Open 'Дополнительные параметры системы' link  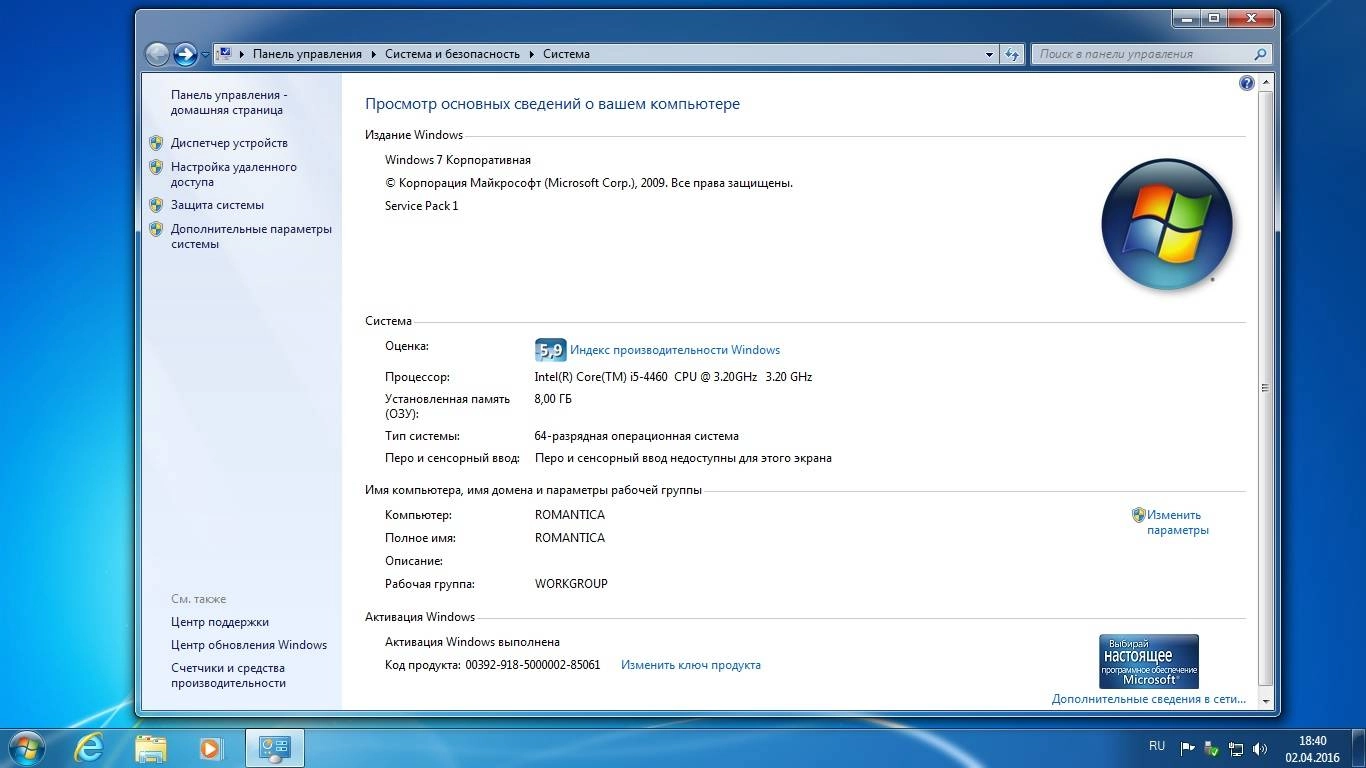(x=251, y=236)
